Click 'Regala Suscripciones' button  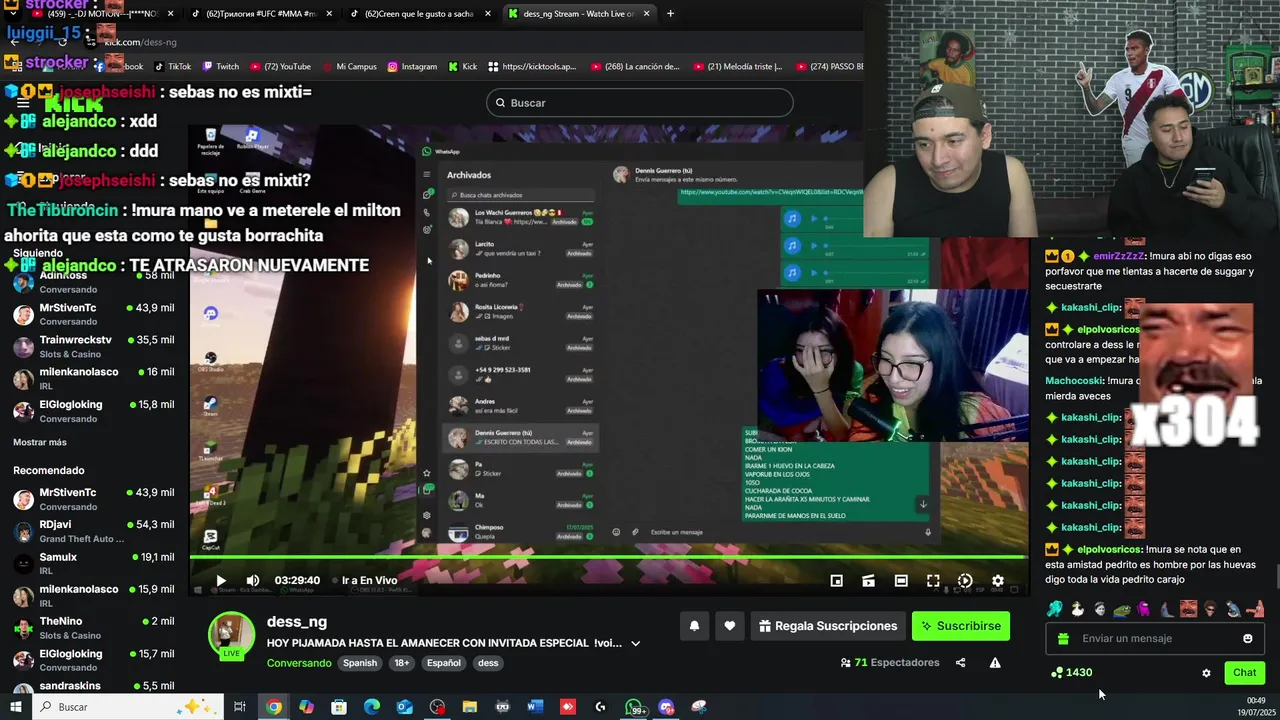pos(828,626)
